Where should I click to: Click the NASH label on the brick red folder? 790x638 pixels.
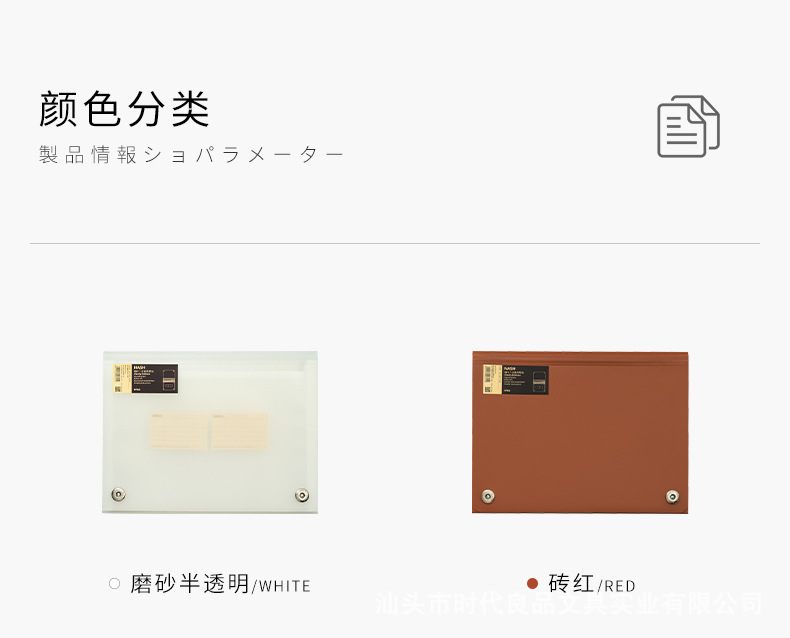click(x=516, y=379)
